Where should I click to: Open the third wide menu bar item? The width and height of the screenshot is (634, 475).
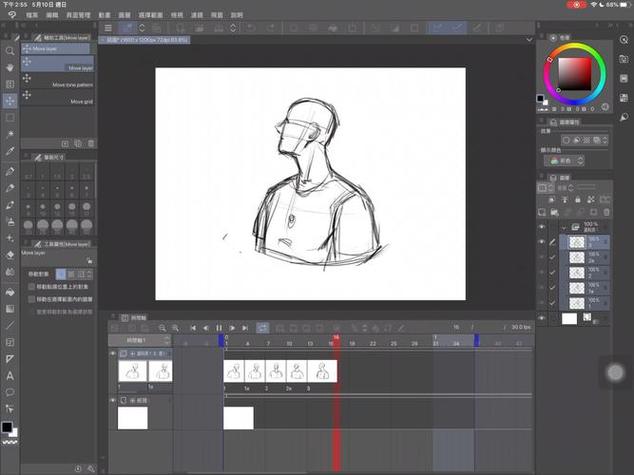pos(78,15)
